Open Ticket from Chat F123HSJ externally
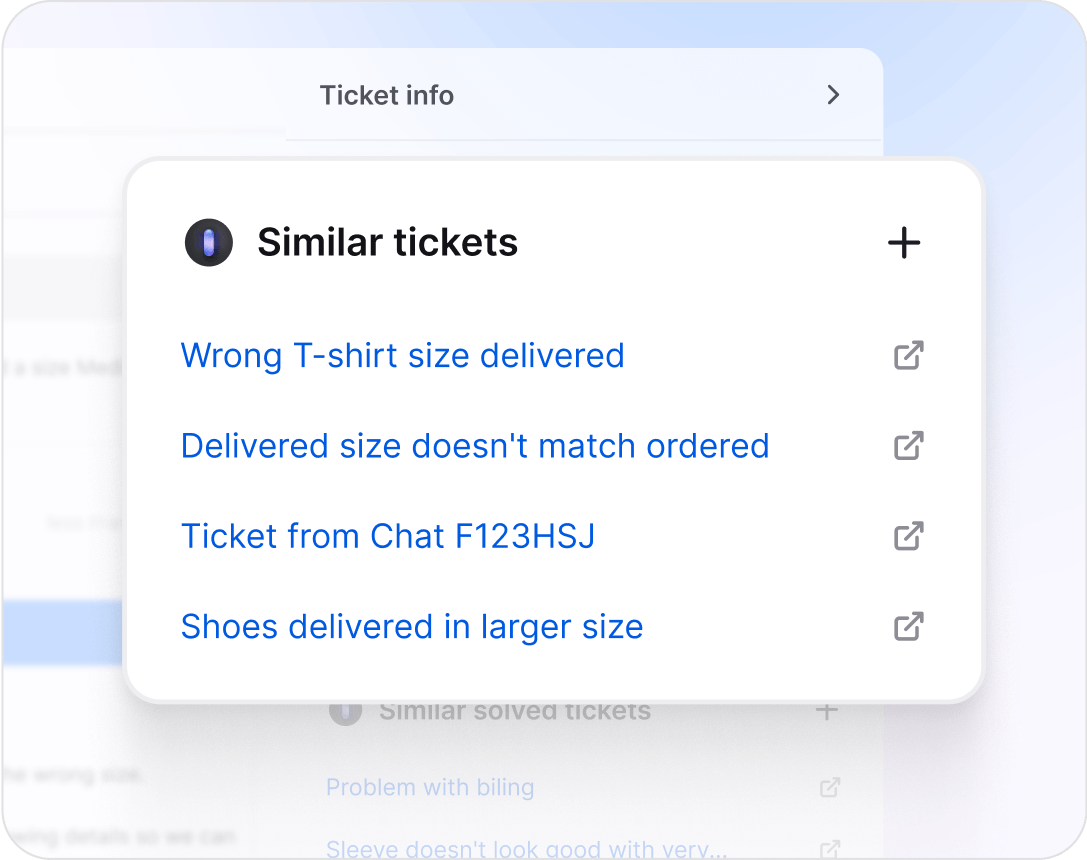 [908, 536]
